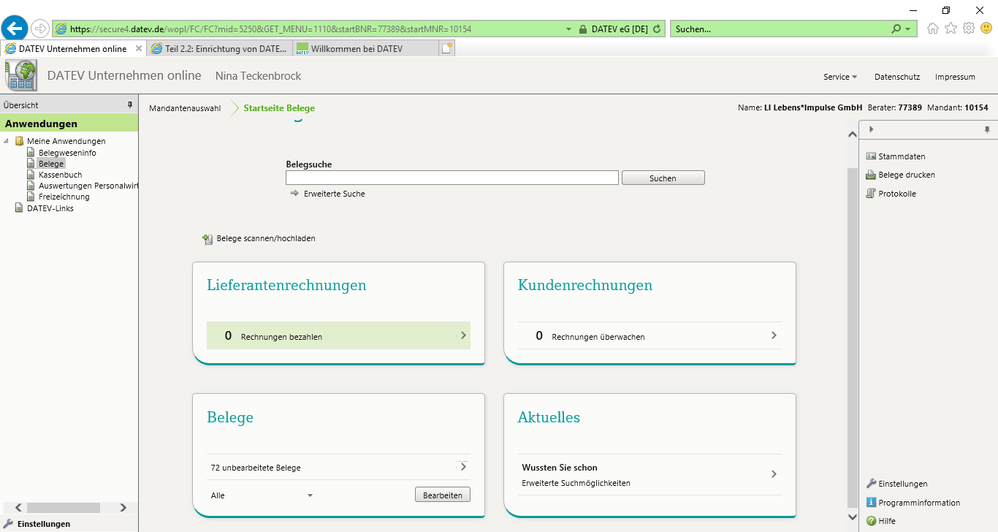Open Auswertungen Personalwirtschaft tree item

click(88, 186)
